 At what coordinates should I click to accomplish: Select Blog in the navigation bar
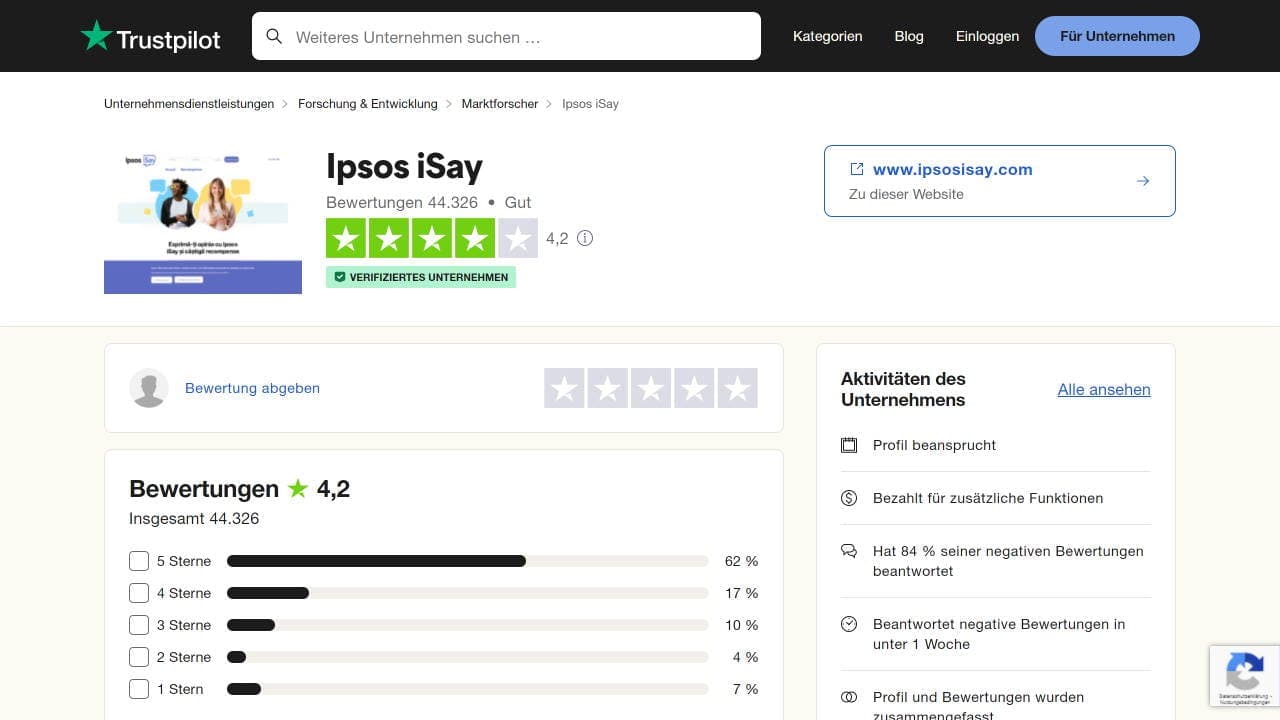pyautogui.click(x=908, y=36)
